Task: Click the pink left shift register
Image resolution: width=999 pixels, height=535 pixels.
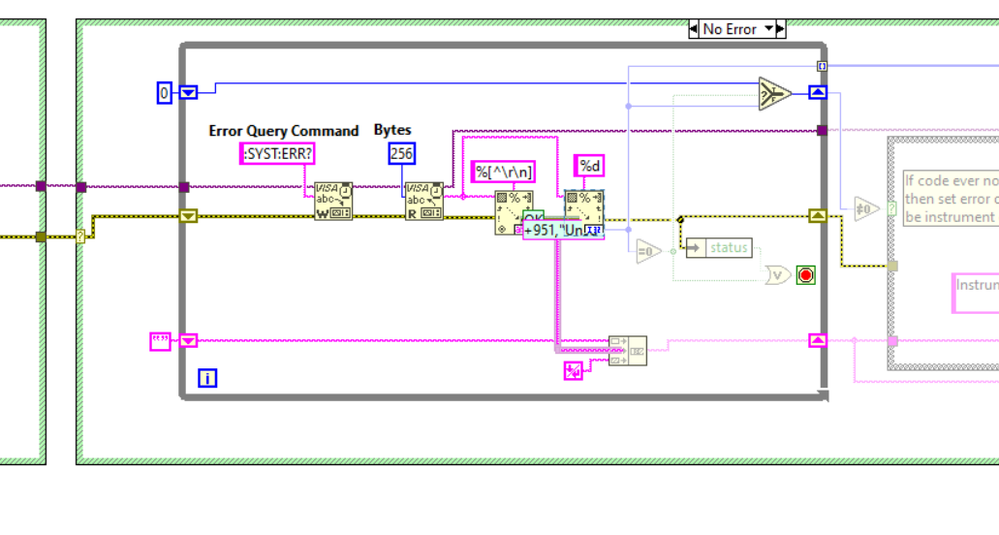Action: pos(189,341)
